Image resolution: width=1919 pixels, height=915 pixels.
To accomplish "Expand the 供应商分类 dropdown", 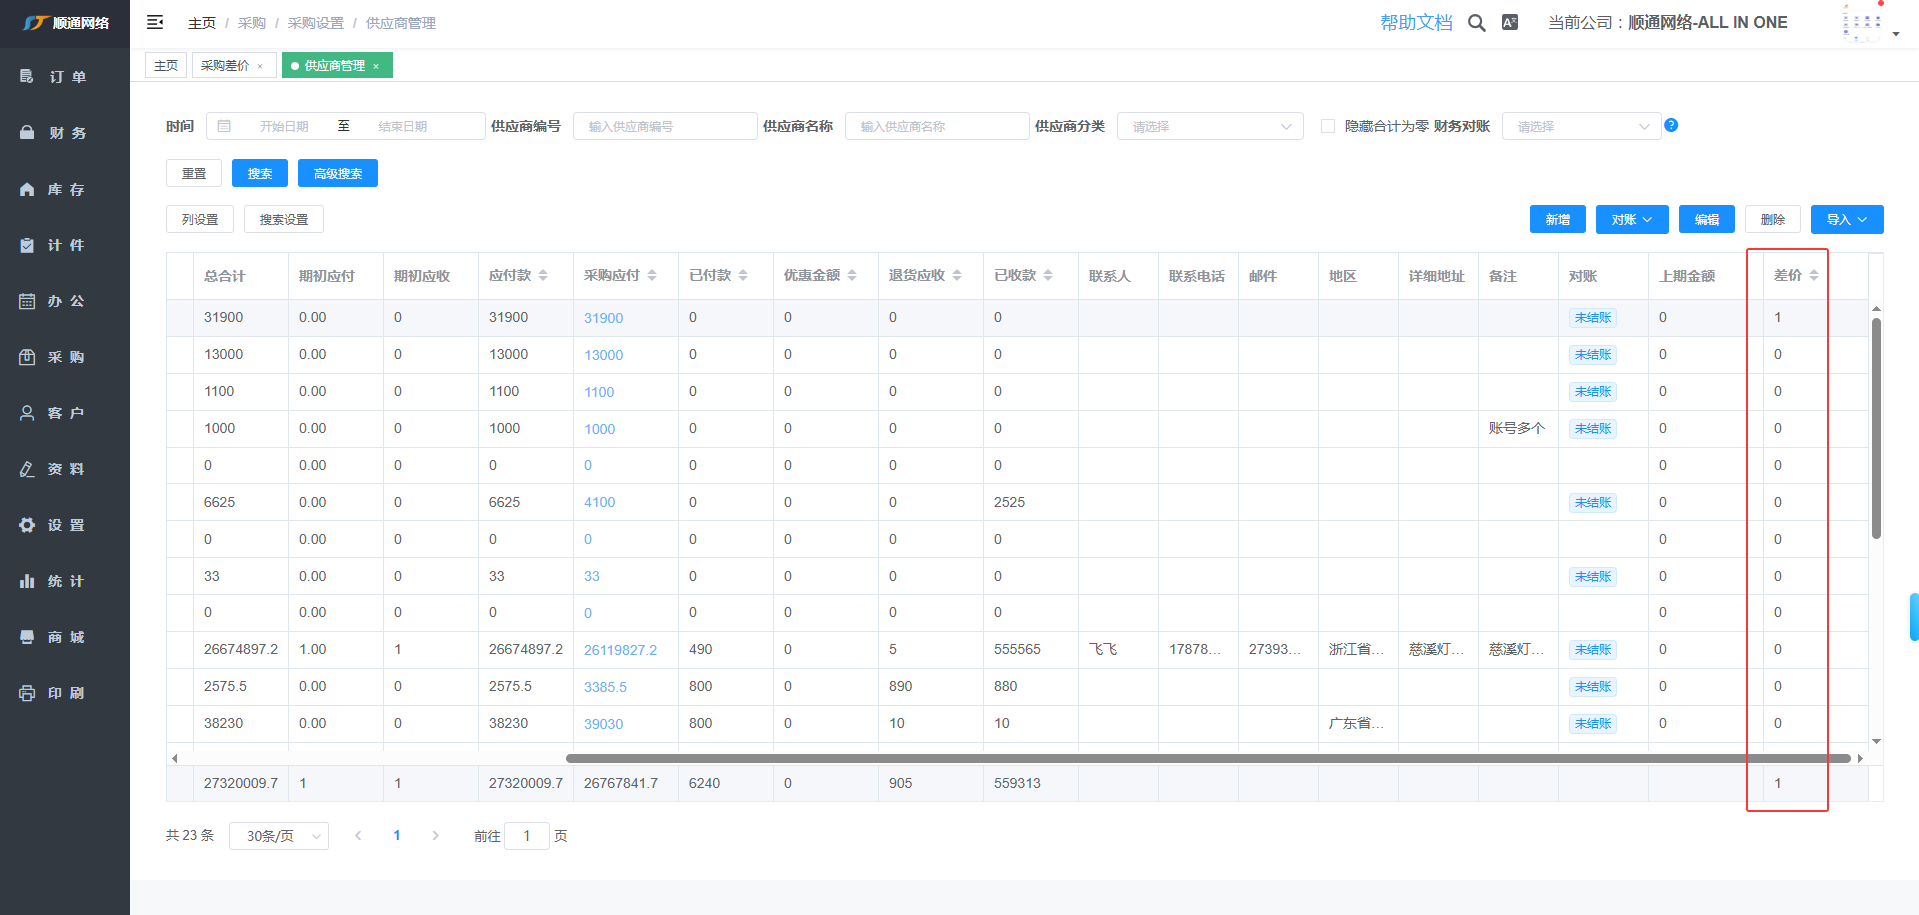I will point(1209,126).
